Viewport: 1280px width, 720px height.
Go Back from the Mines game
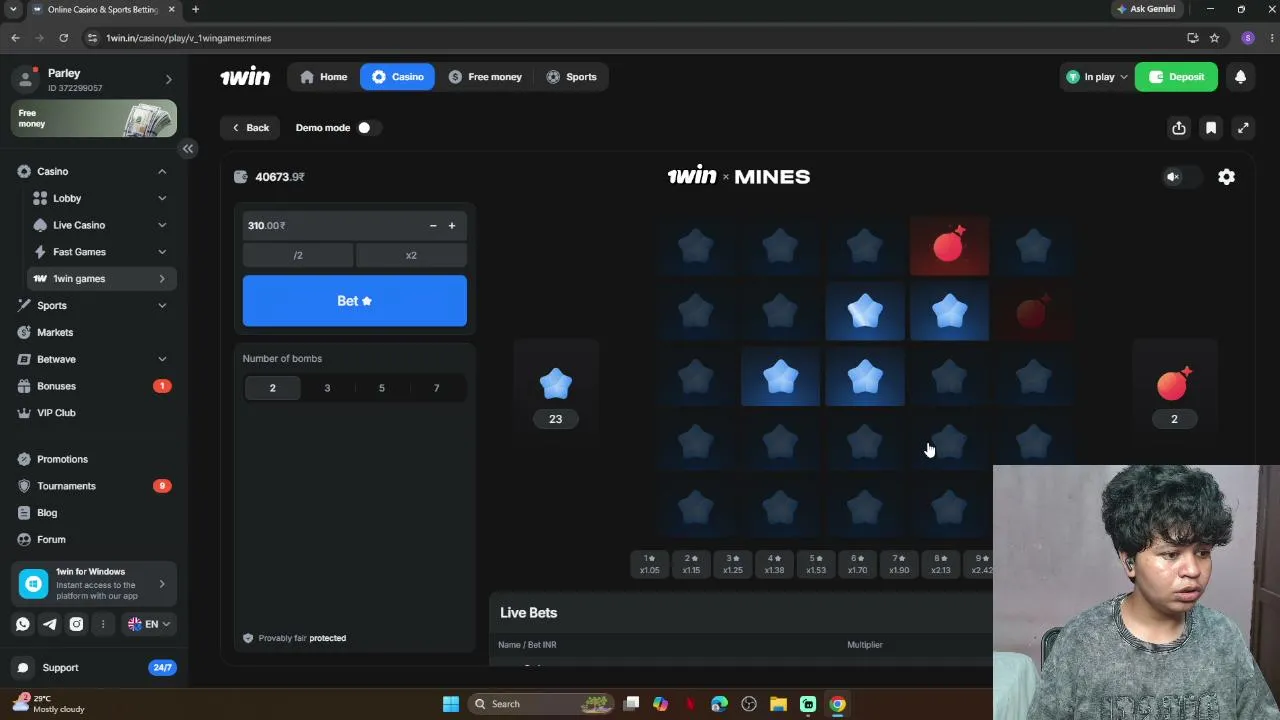pos(250,128)
